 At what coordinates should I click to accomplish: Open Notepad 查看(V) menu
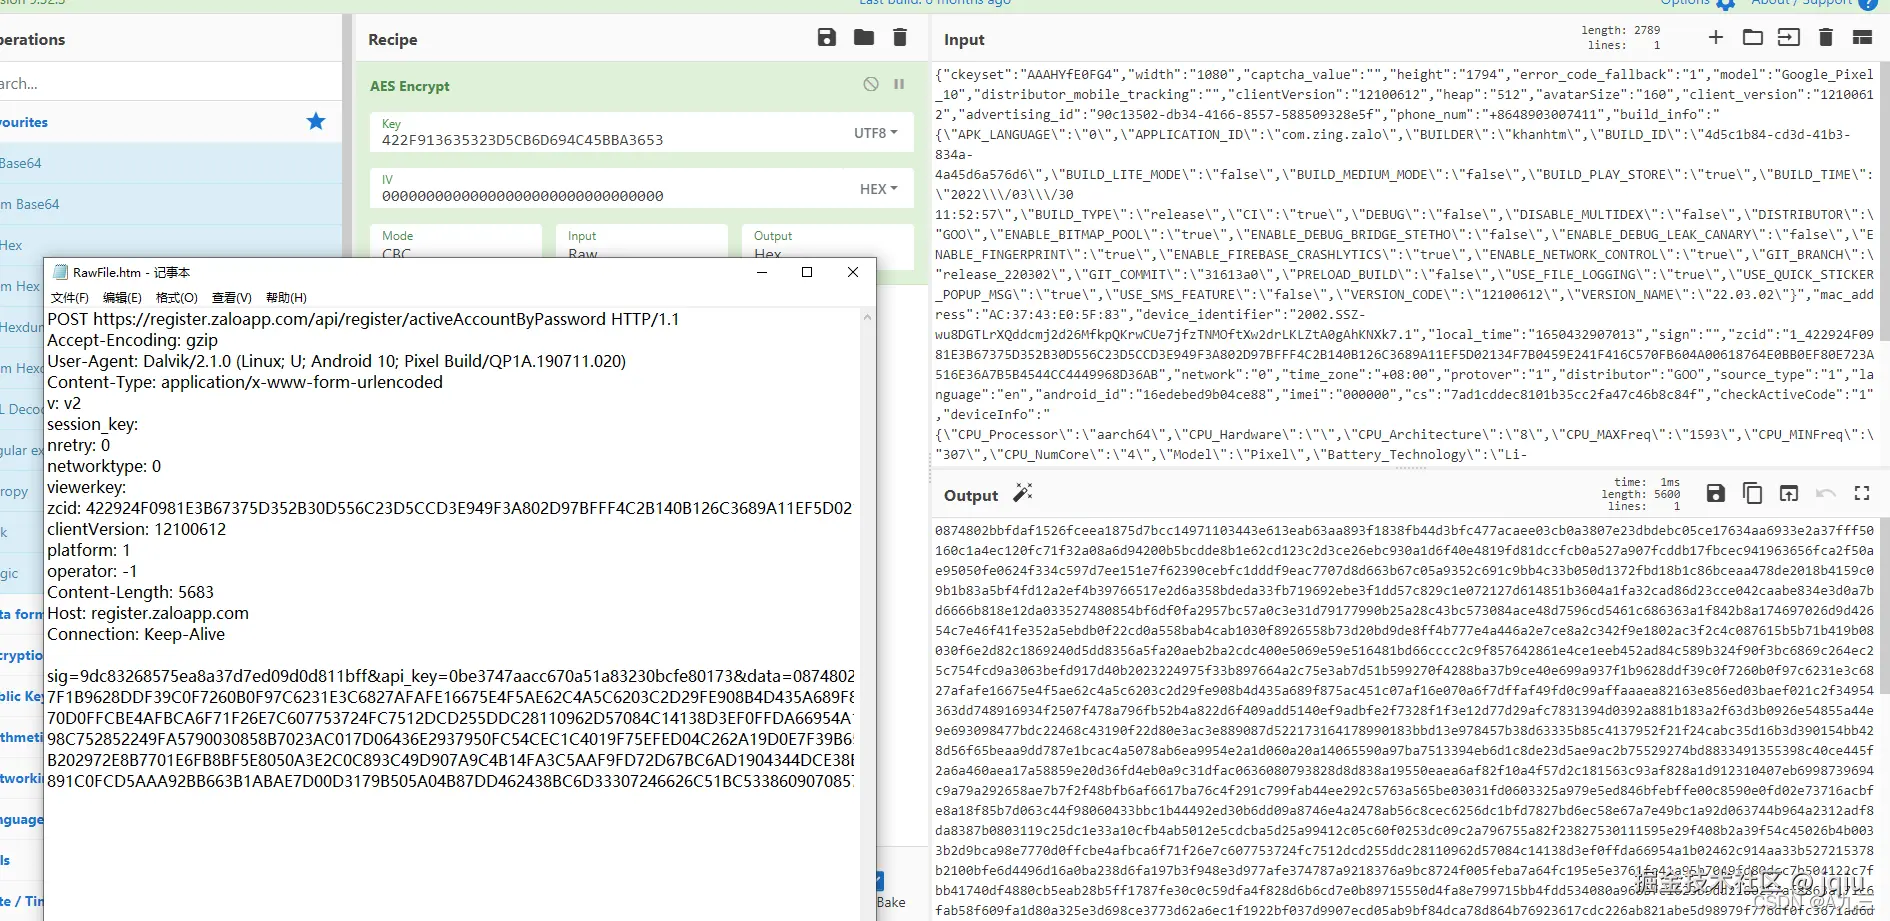point(231,298)
